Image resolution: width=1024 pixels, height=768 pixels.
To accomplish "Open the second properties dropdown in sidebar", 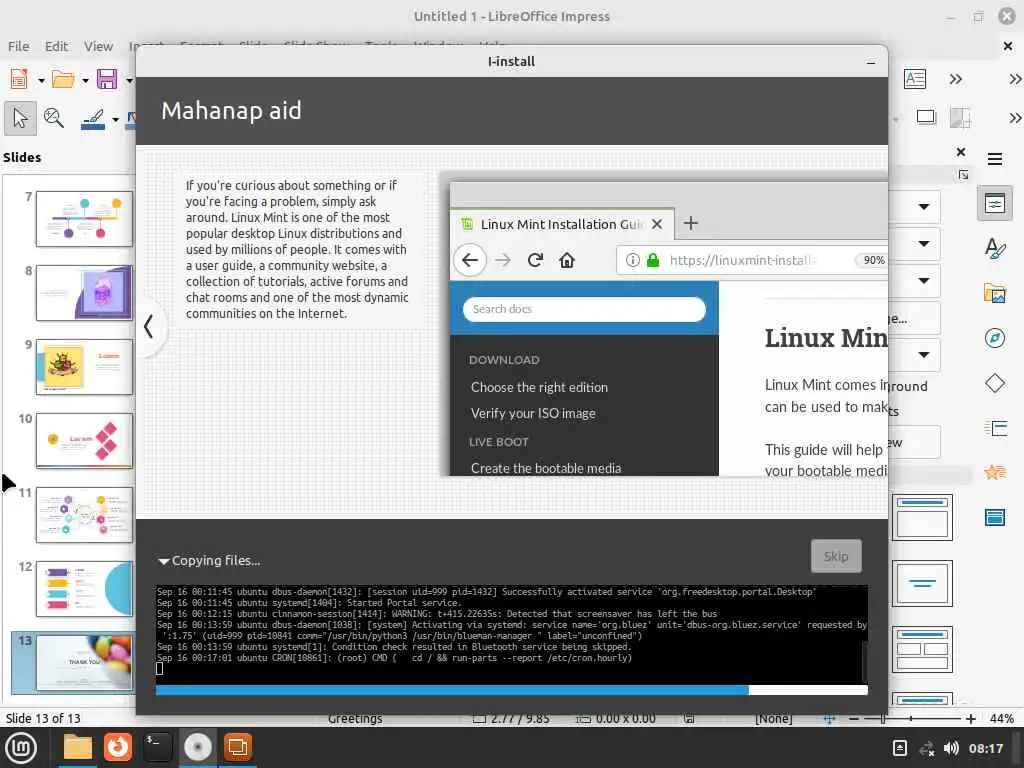I will click(923, 244).
